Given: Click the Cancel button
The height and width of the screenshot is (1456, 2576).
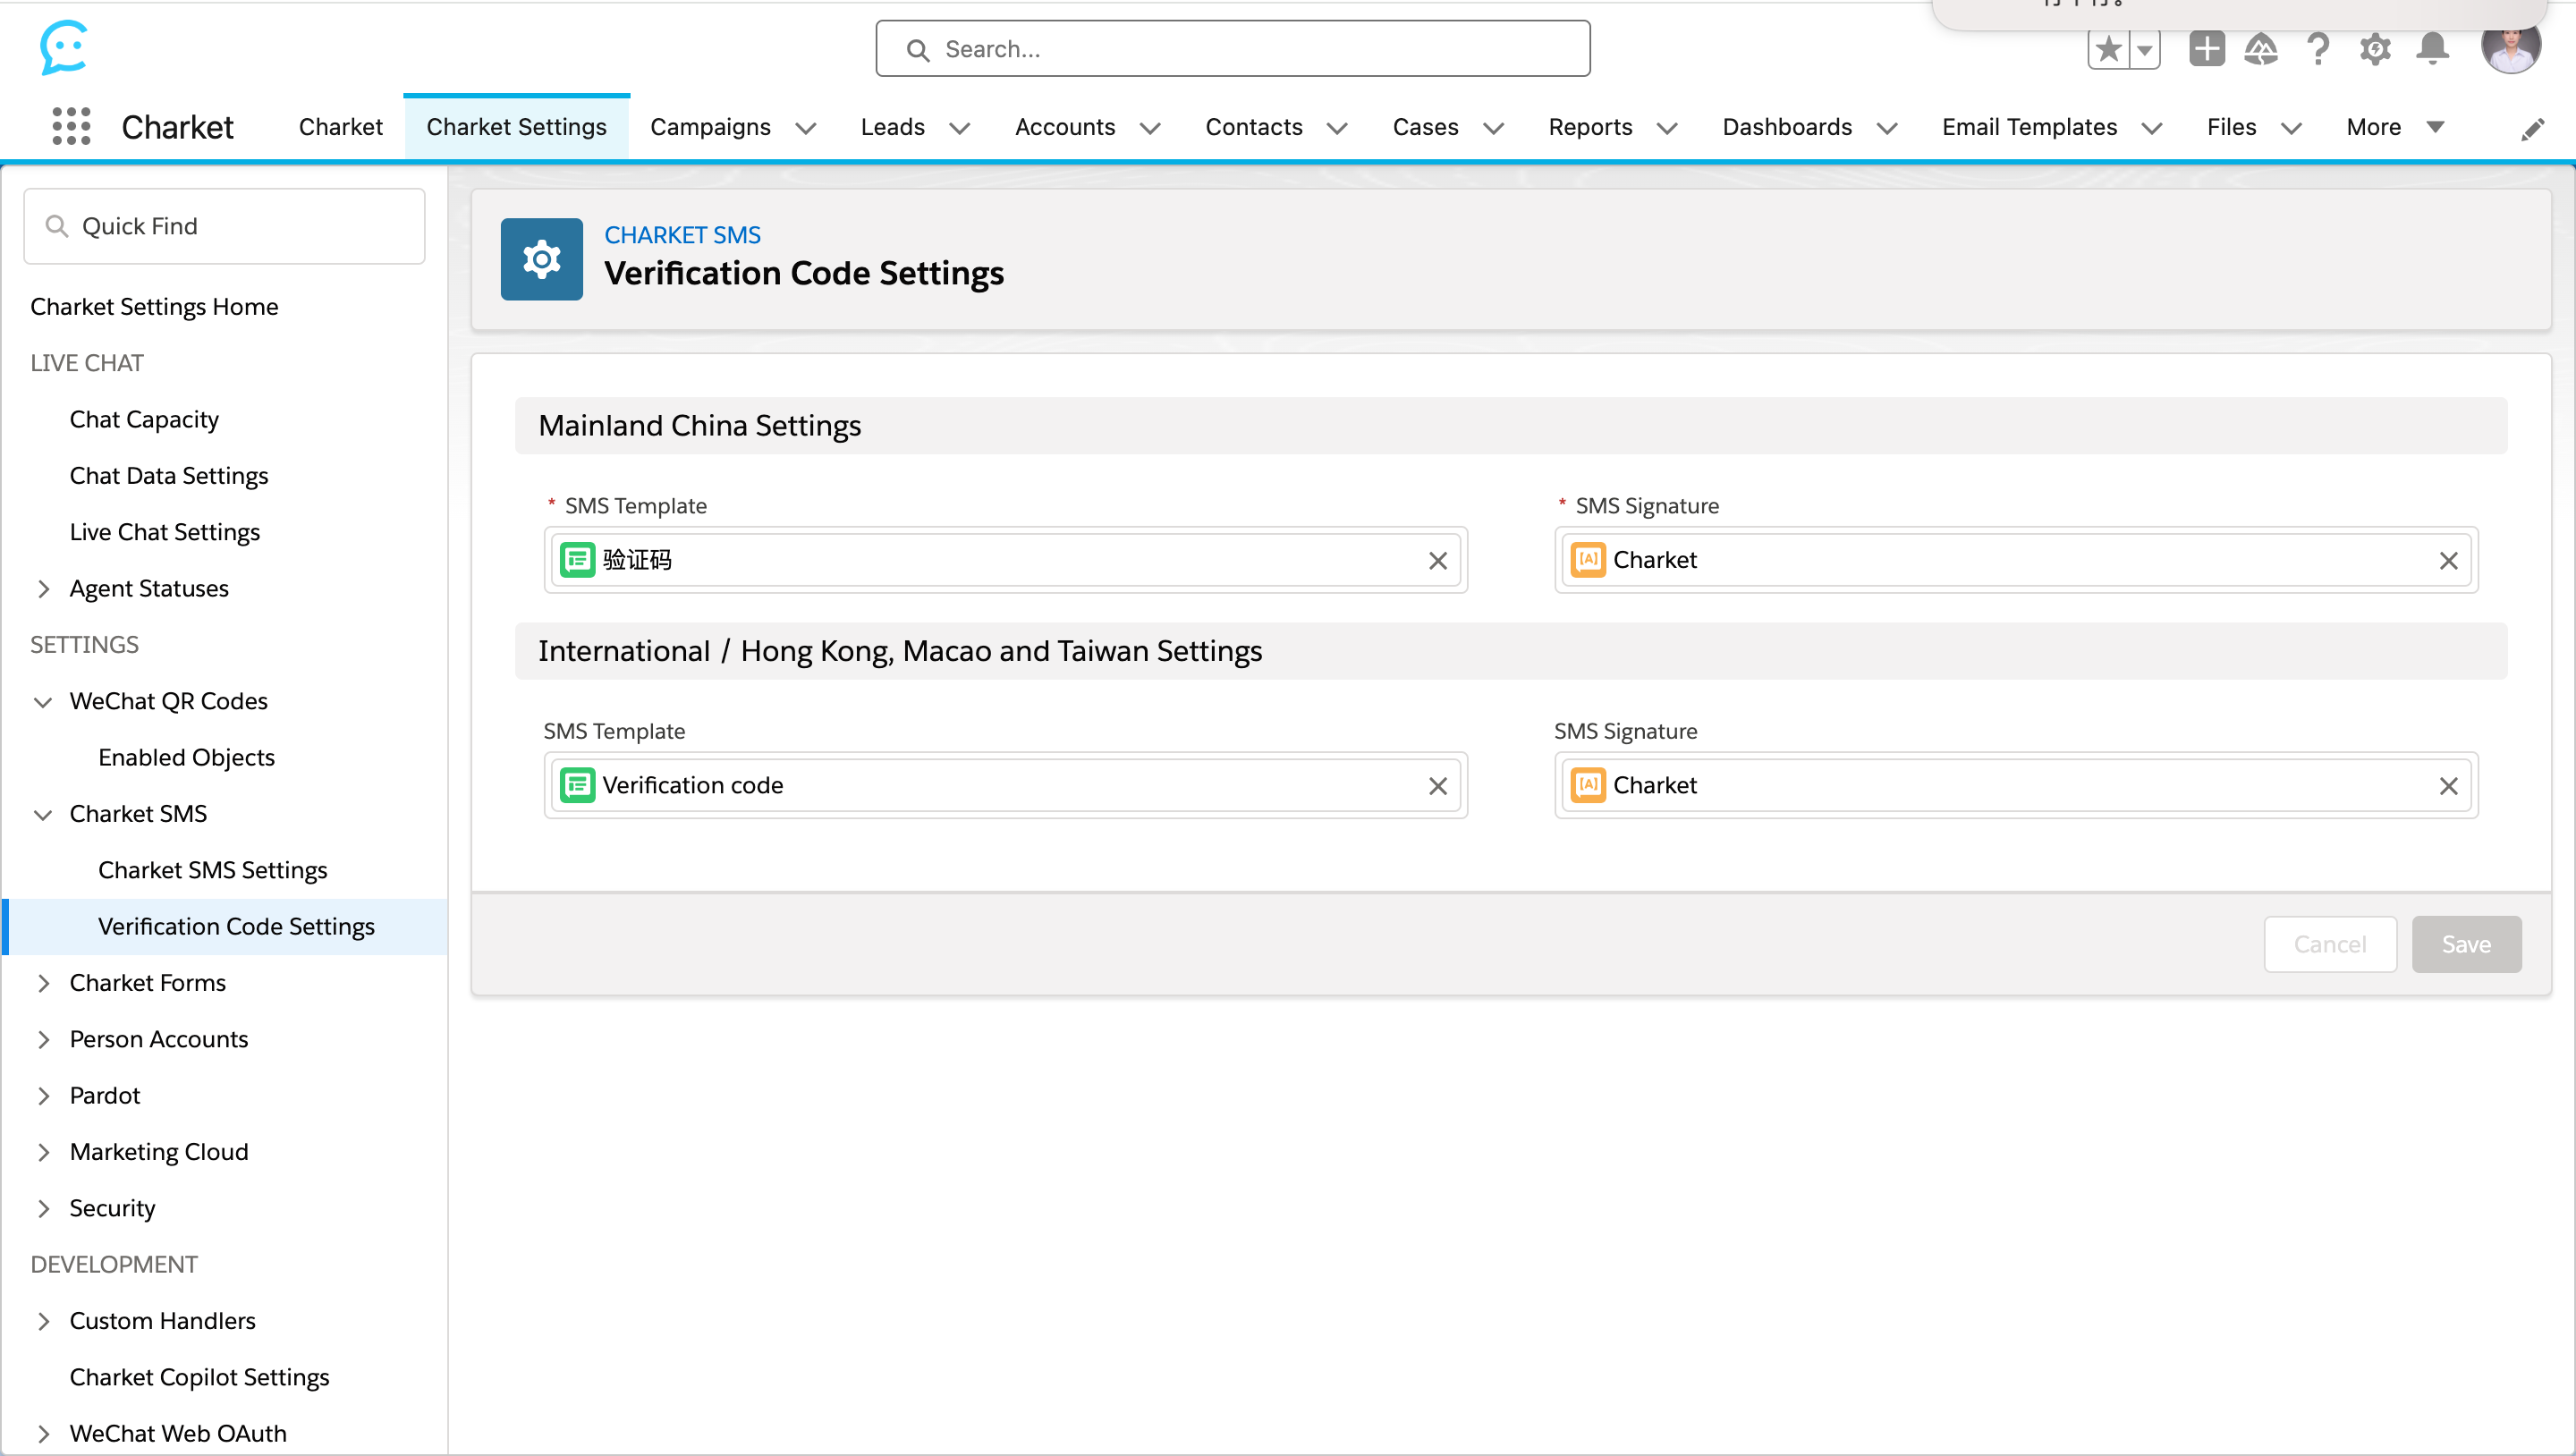Looking at the screenshot, I should click(2329, 944).
